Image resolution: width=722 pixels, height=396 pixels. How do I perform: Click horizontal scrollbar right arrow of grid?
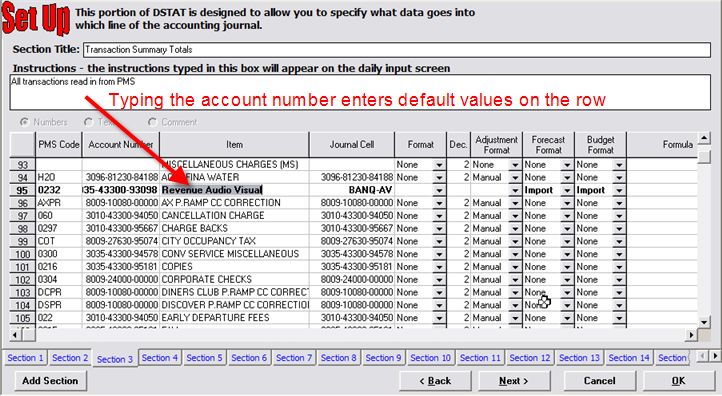click(691, 335)
